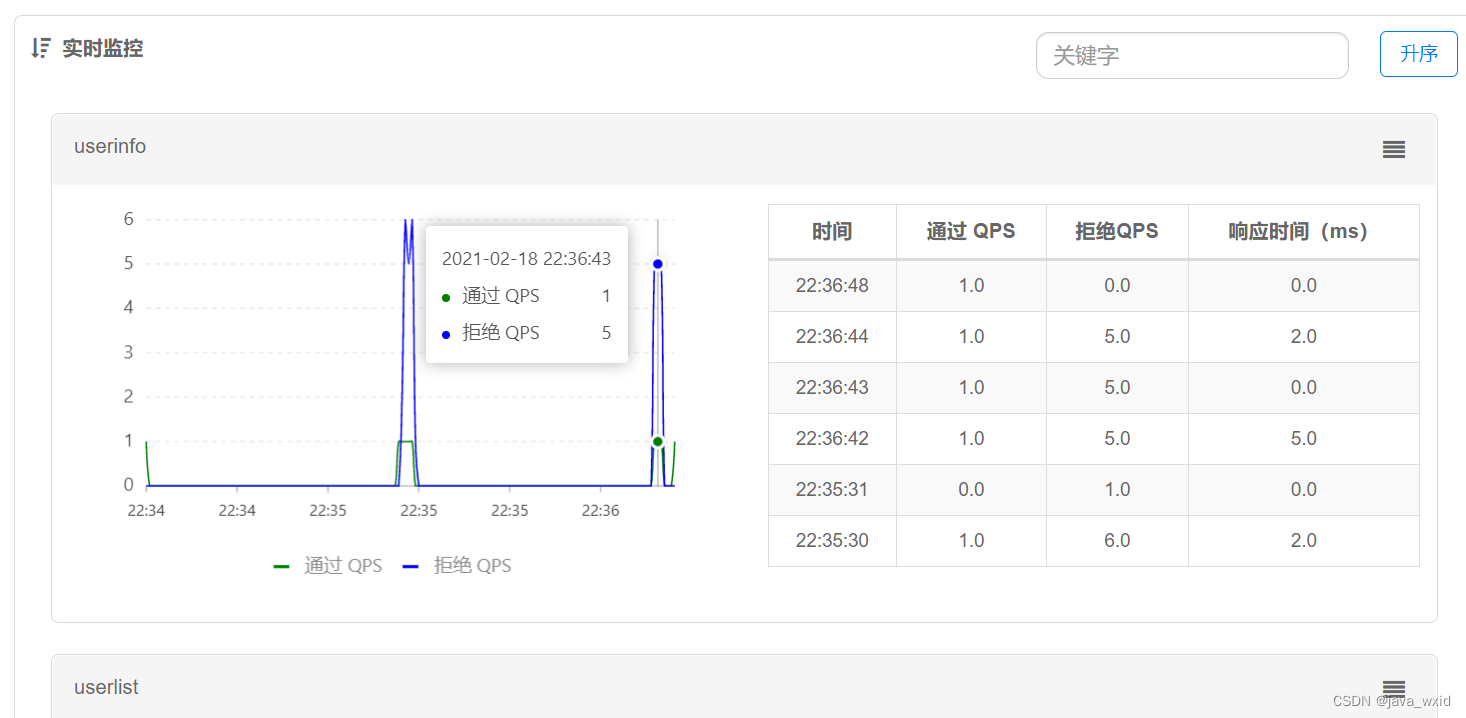
Task: Expand the userlist monitoring panel
Action: pos(107,687)
